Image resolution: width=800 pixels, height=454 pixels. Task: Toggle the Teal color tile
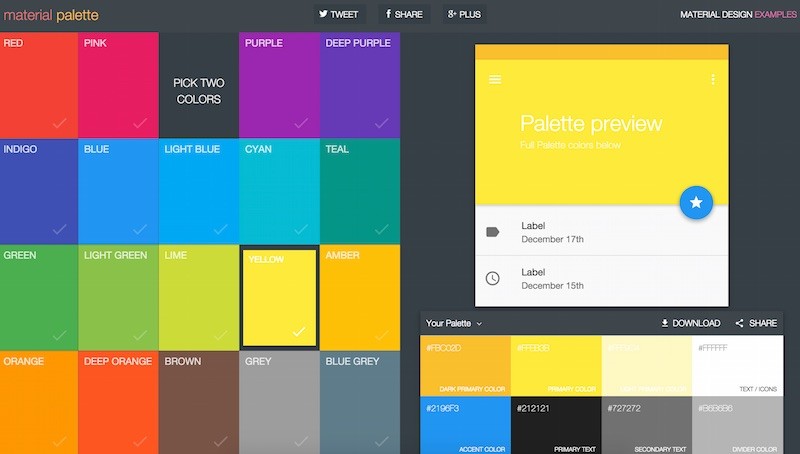(359, 190)
